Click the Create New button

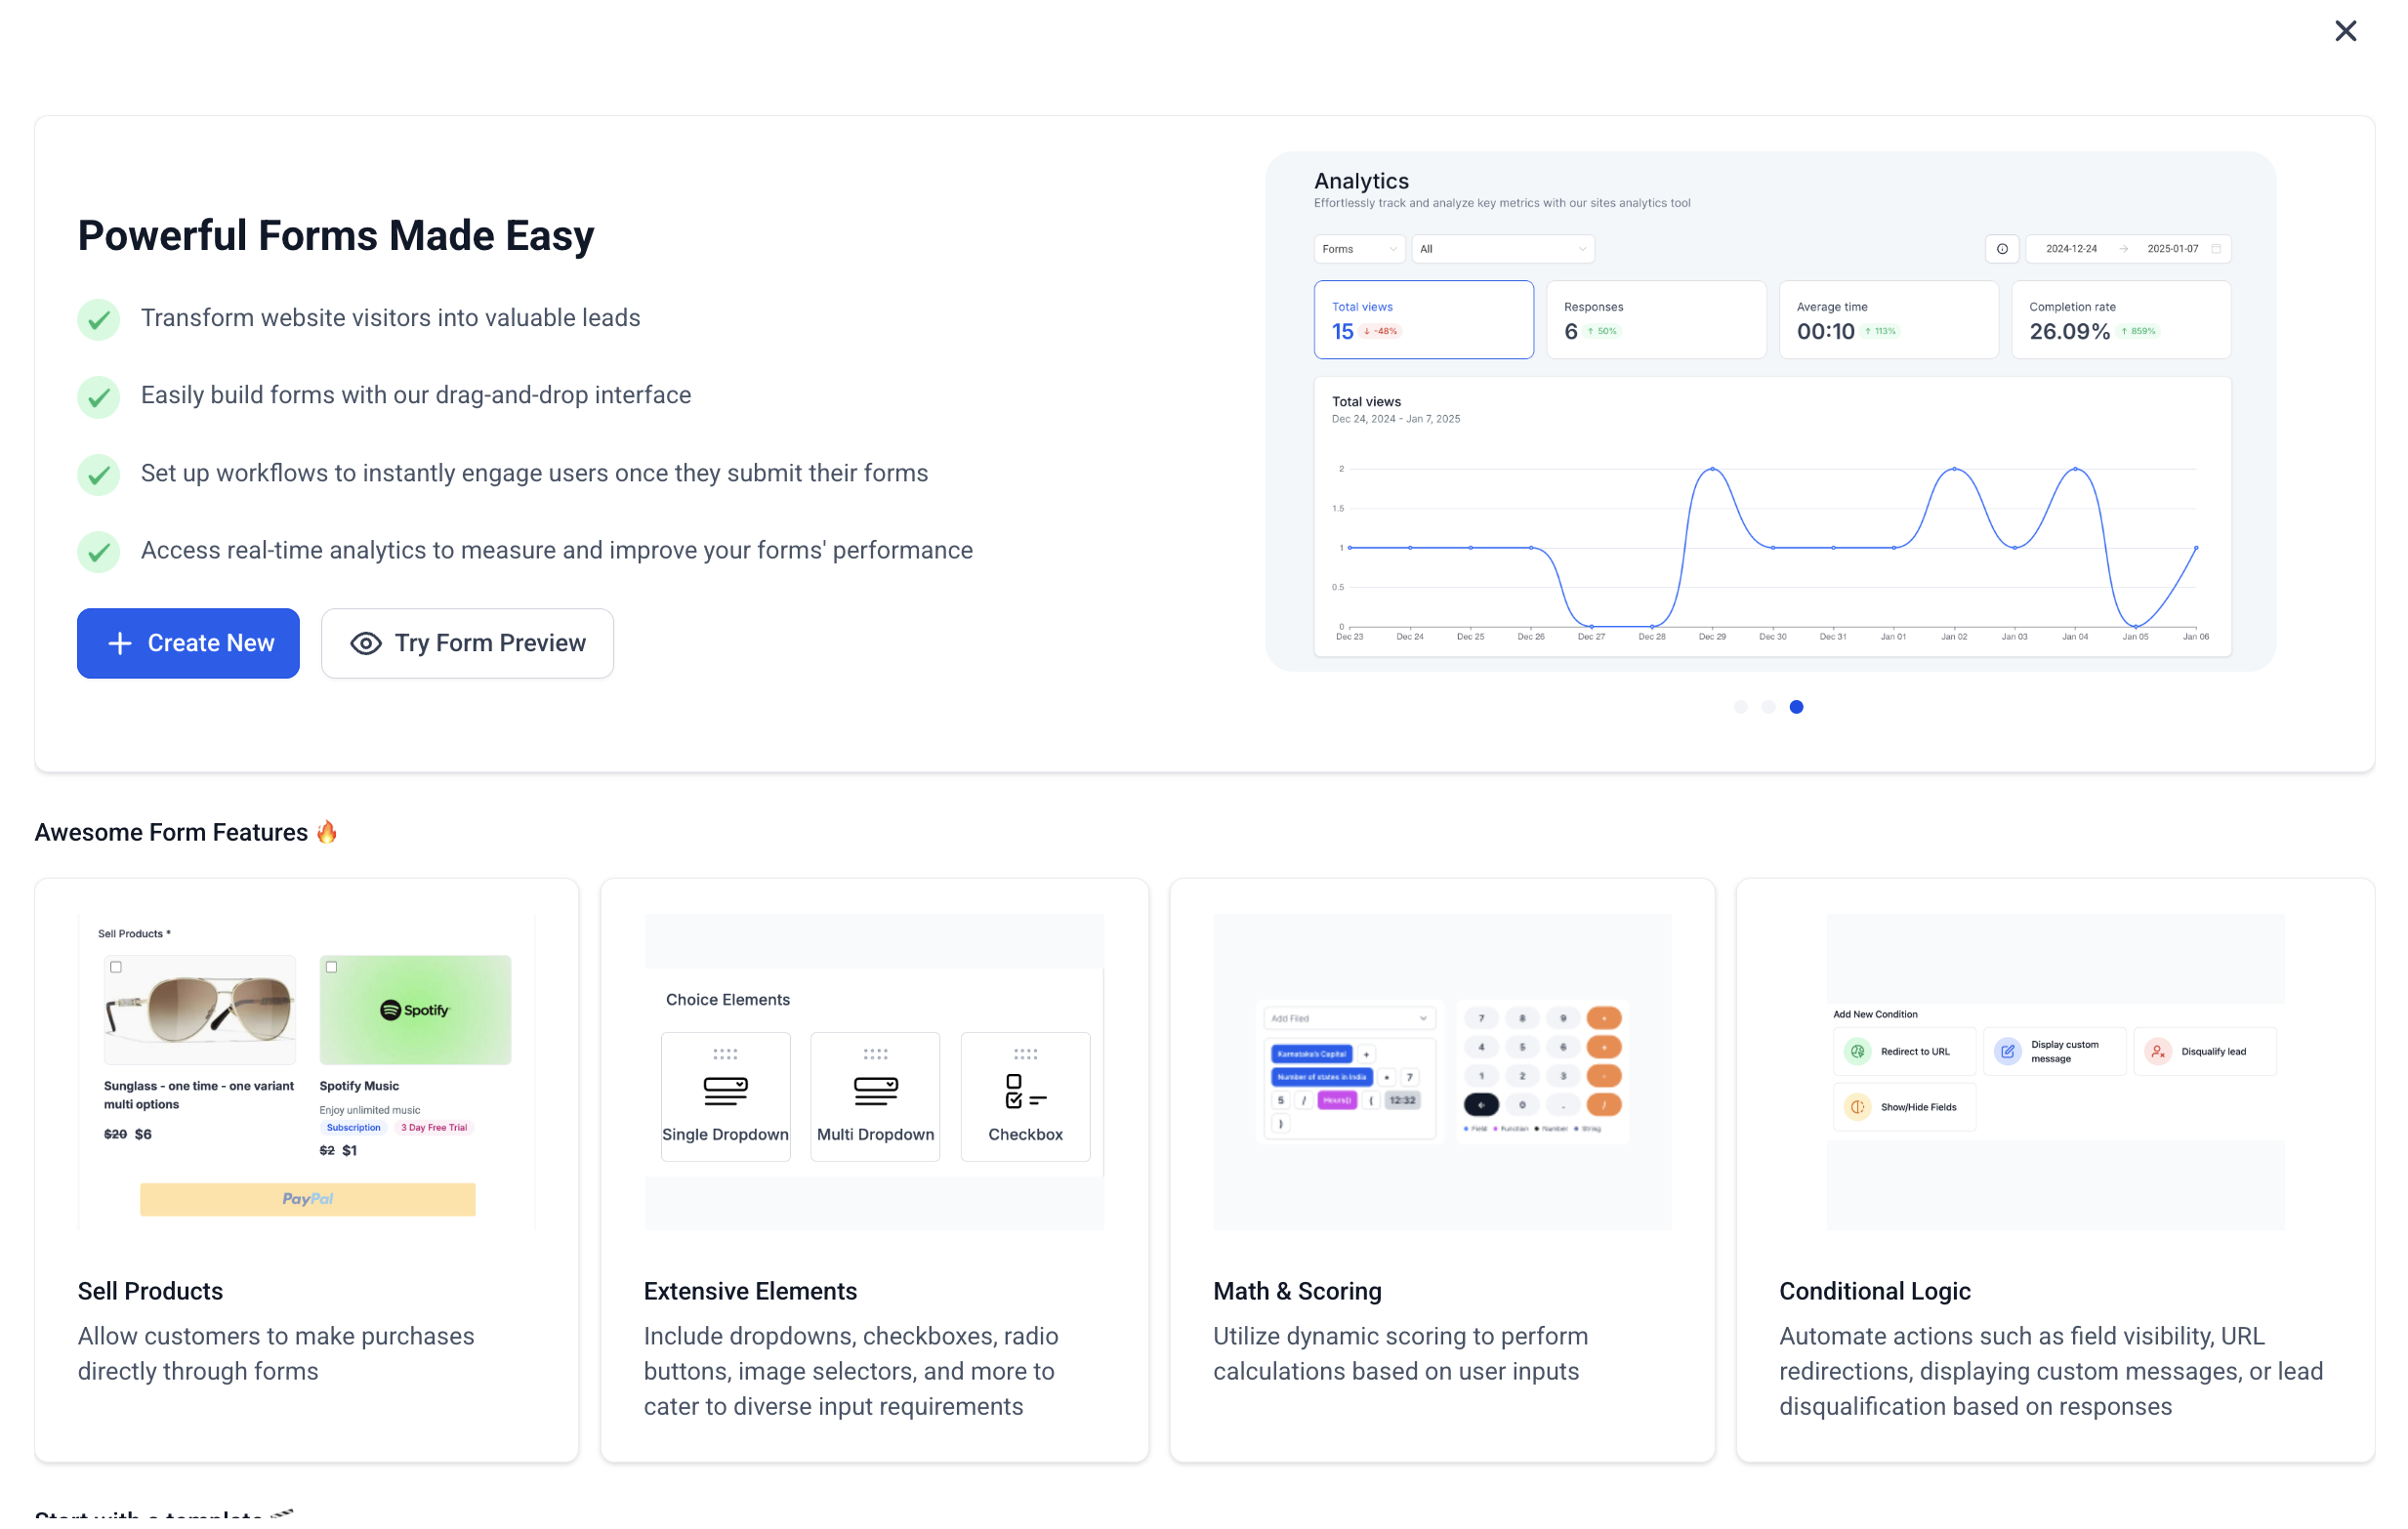[188, 643]
